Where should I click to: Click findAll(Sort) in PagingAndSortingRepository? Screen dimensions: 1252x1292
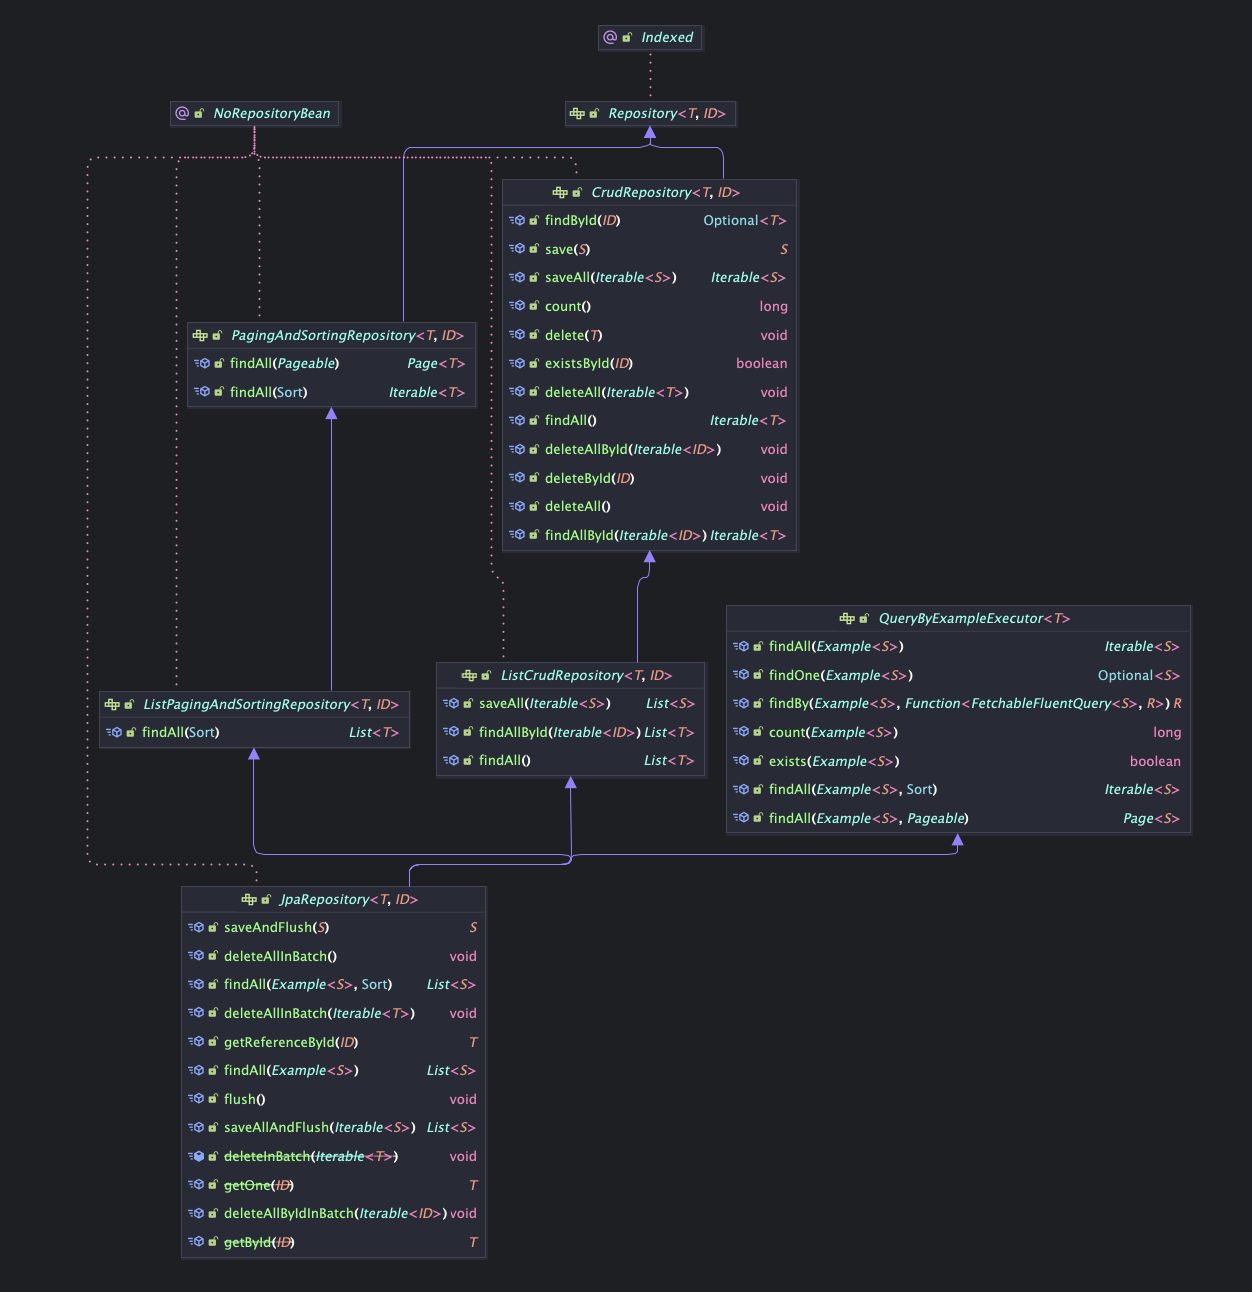tap(331, 392)
